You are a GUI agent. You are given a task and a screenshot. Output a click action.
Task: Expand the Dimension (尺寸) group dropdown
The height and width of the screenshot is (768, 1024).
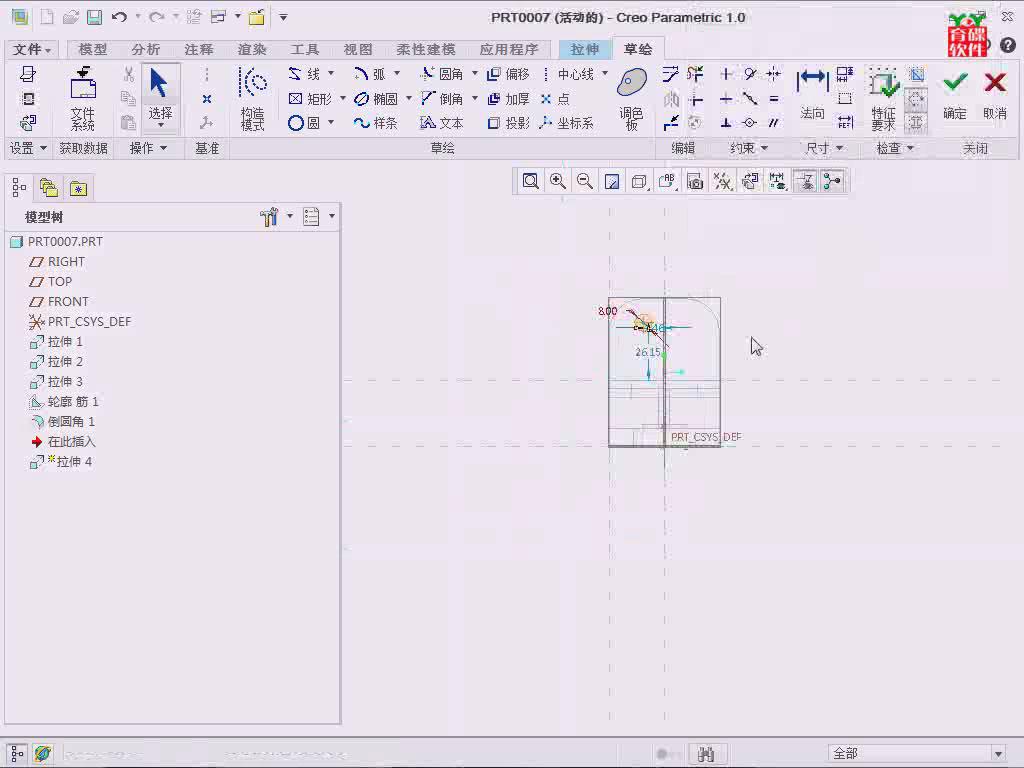(x=824, y=148)
